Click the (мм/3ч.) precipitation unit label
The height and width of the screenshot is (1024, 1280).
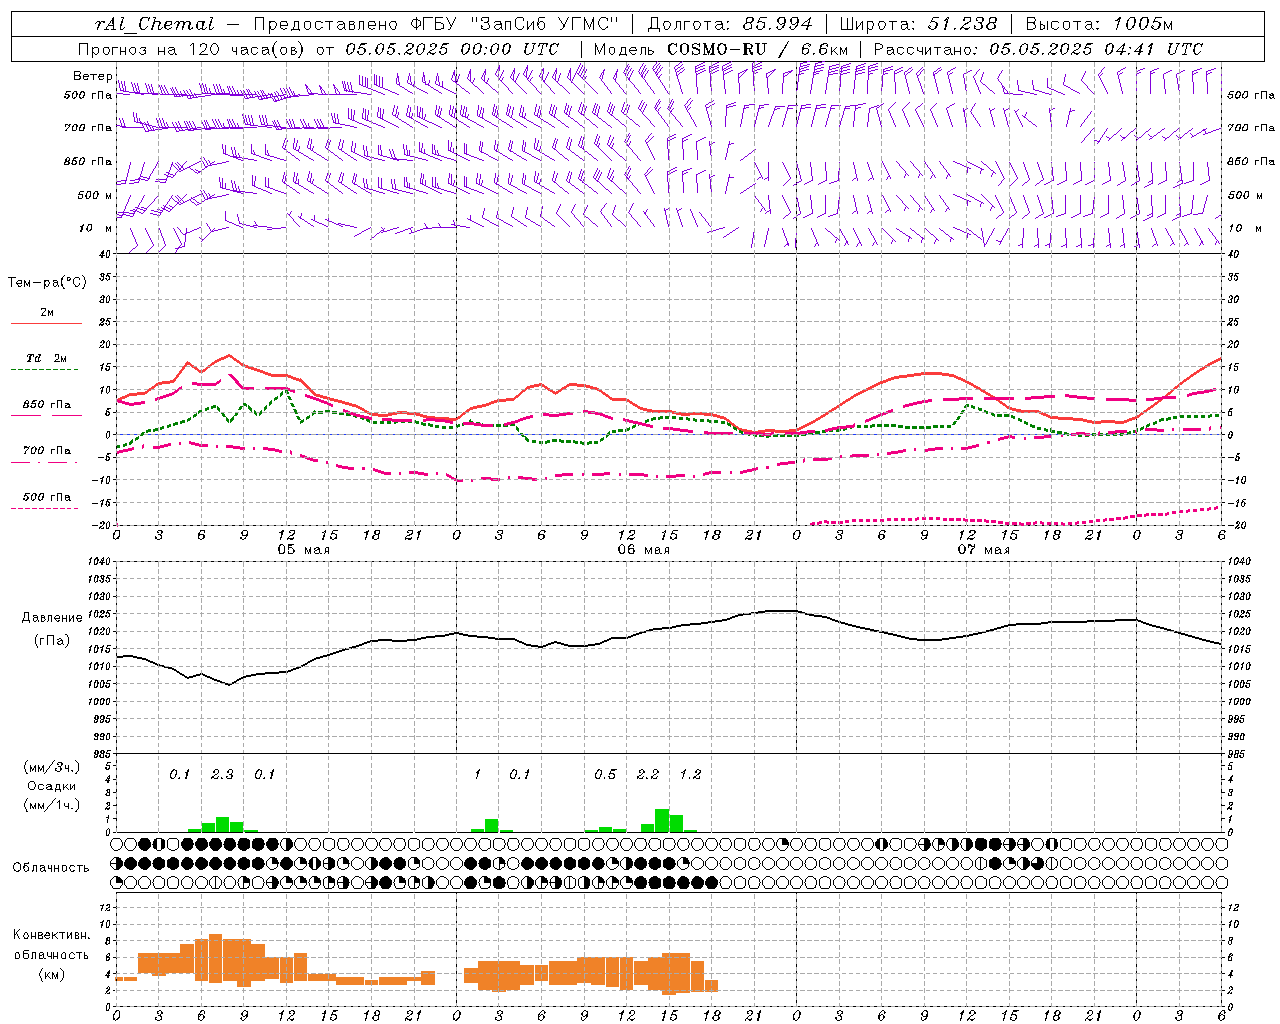pyautogui.click(x=52, y=767)
